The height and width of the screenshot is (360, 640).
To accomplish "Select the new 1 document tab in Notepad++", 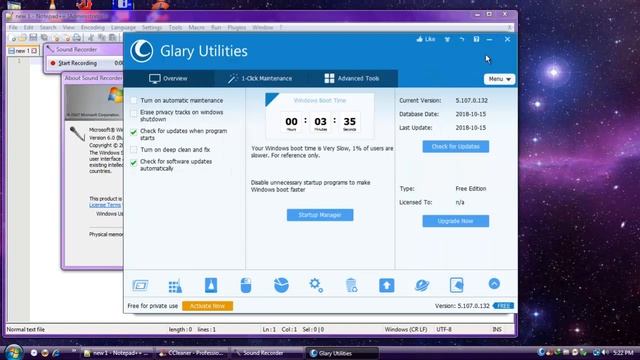I will (23, 51).
